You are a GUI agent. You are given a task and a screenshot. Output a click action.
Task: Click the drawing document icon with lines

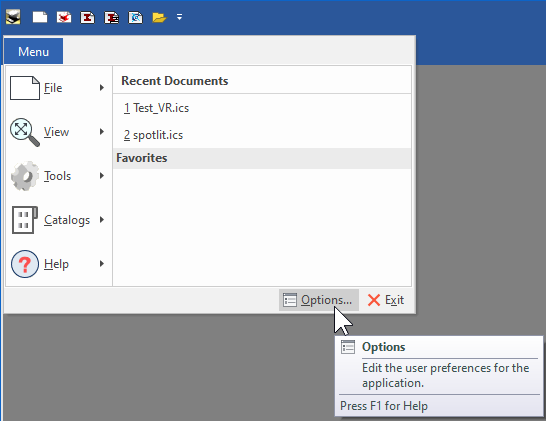[112, 17]
